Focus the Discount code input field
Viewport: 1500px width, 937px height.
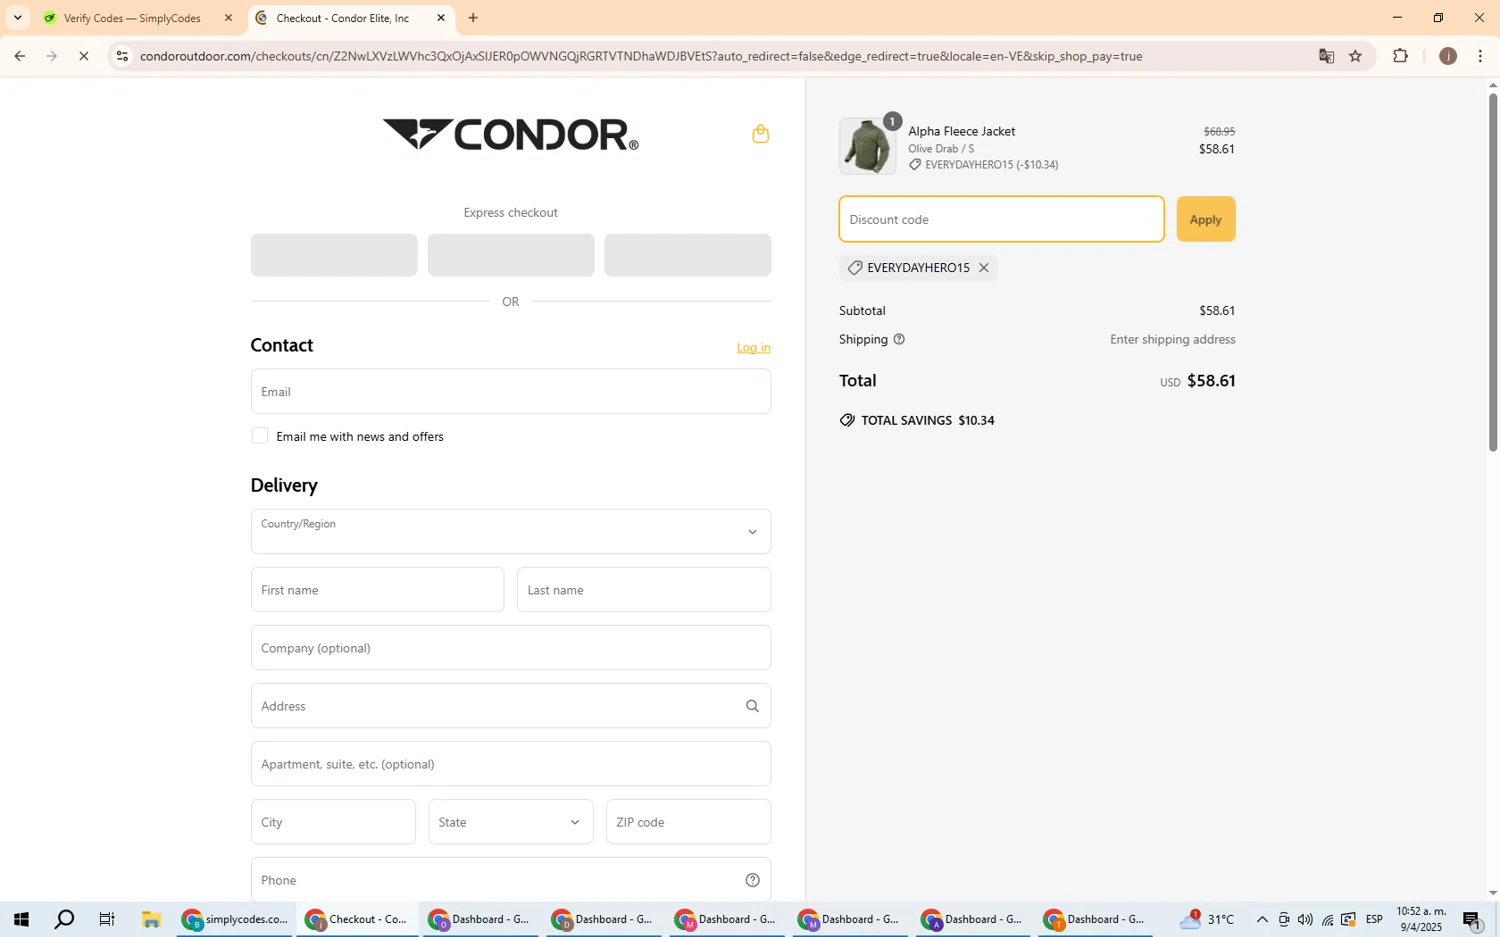1001,219
